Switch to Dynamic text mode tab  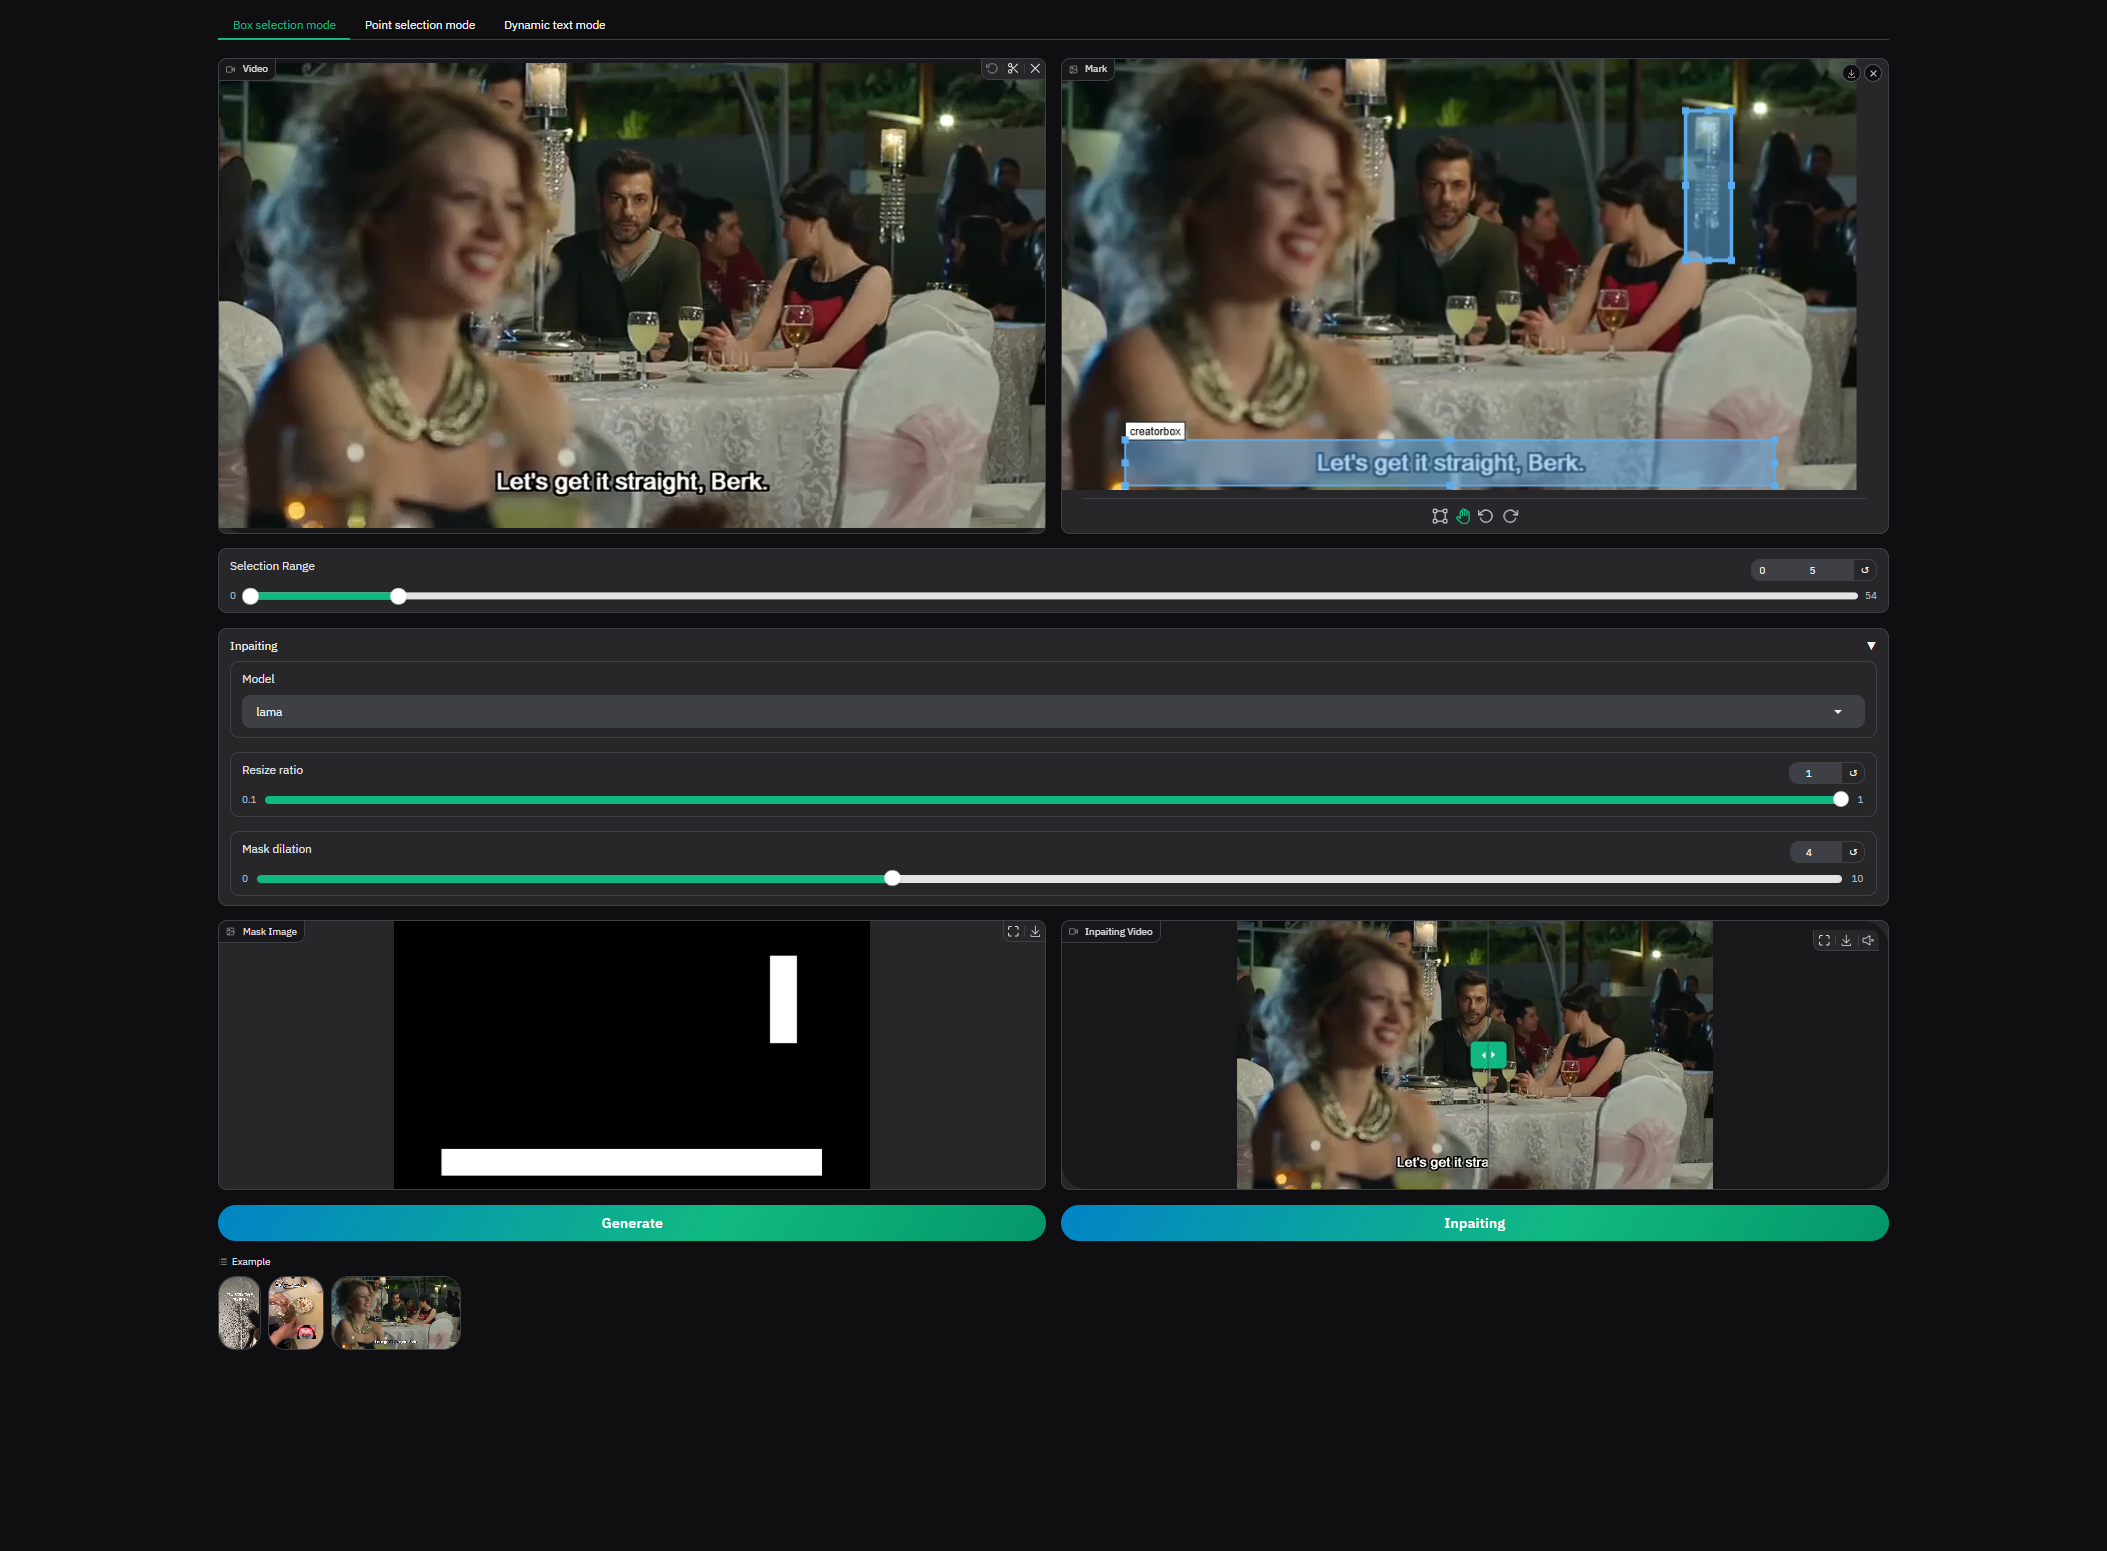tap(554, 25)
